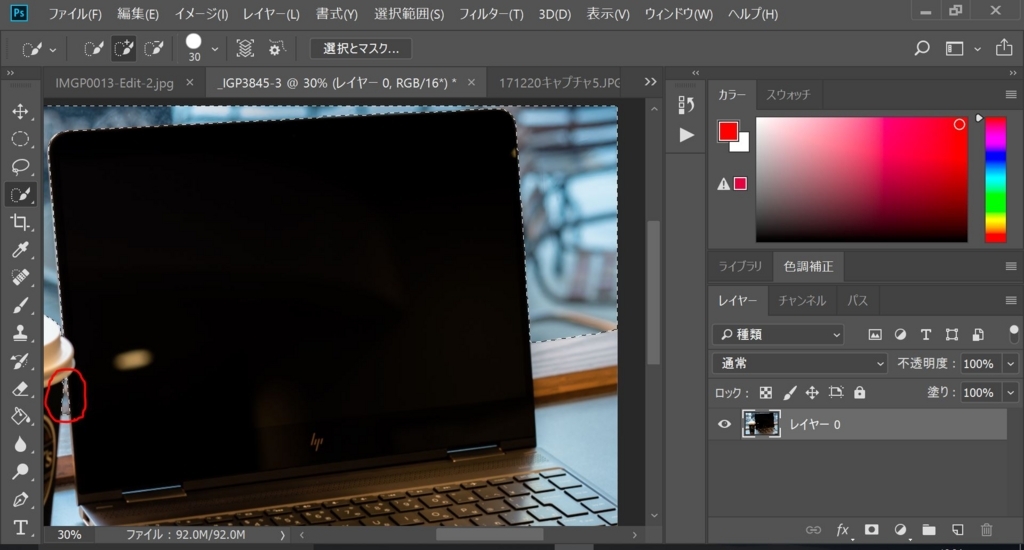Select the Healing Brush tool
The width and height of the screenshot is (1024, 550).
click(x=20, y=277)
